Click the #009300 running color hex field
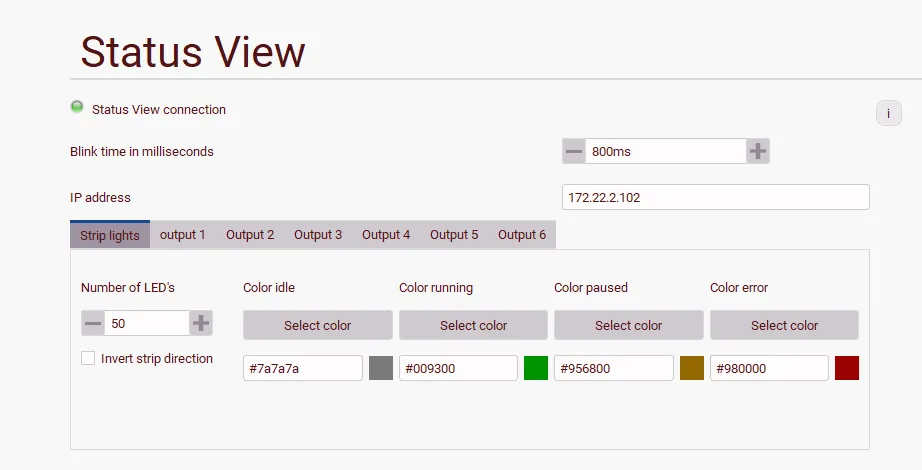The image size is (922, 470). coord(458,368)
